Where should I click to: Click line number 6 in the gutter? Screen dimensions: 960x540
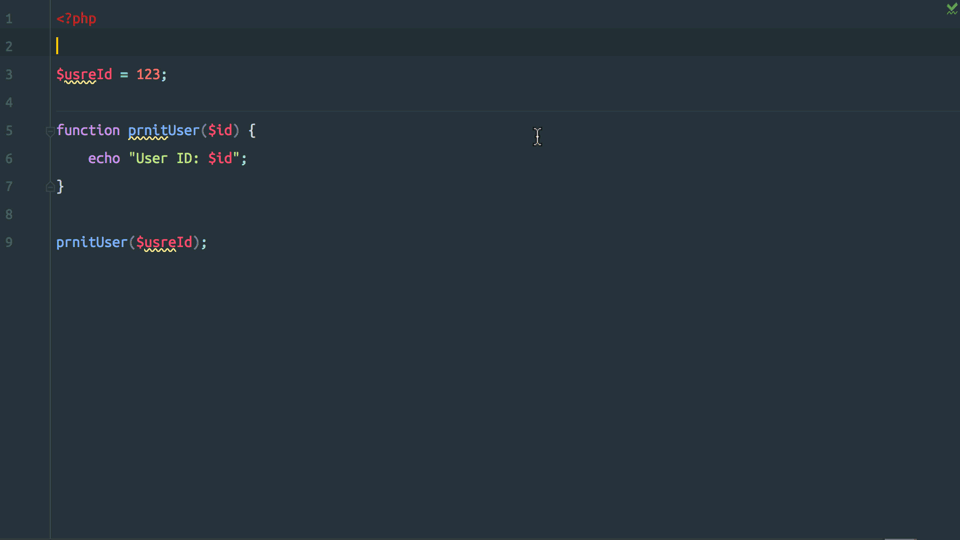tap(9, 159)
